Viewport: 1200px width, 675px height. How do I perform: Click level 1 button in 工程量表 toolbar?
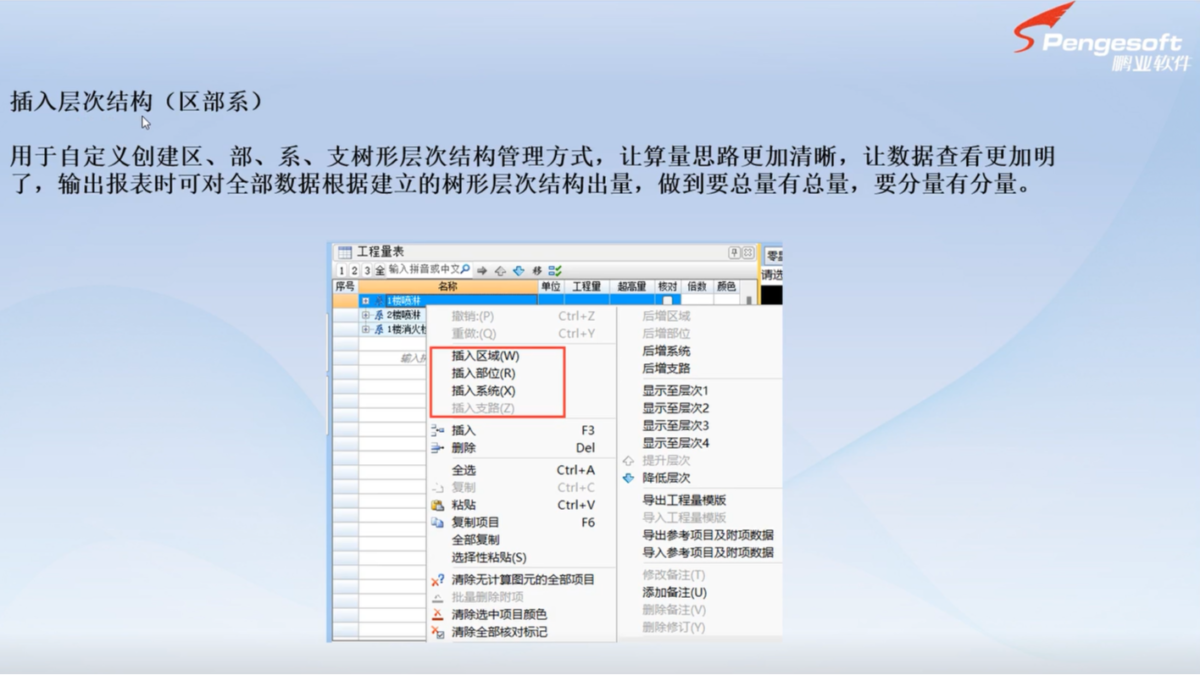tap(341, 271)
